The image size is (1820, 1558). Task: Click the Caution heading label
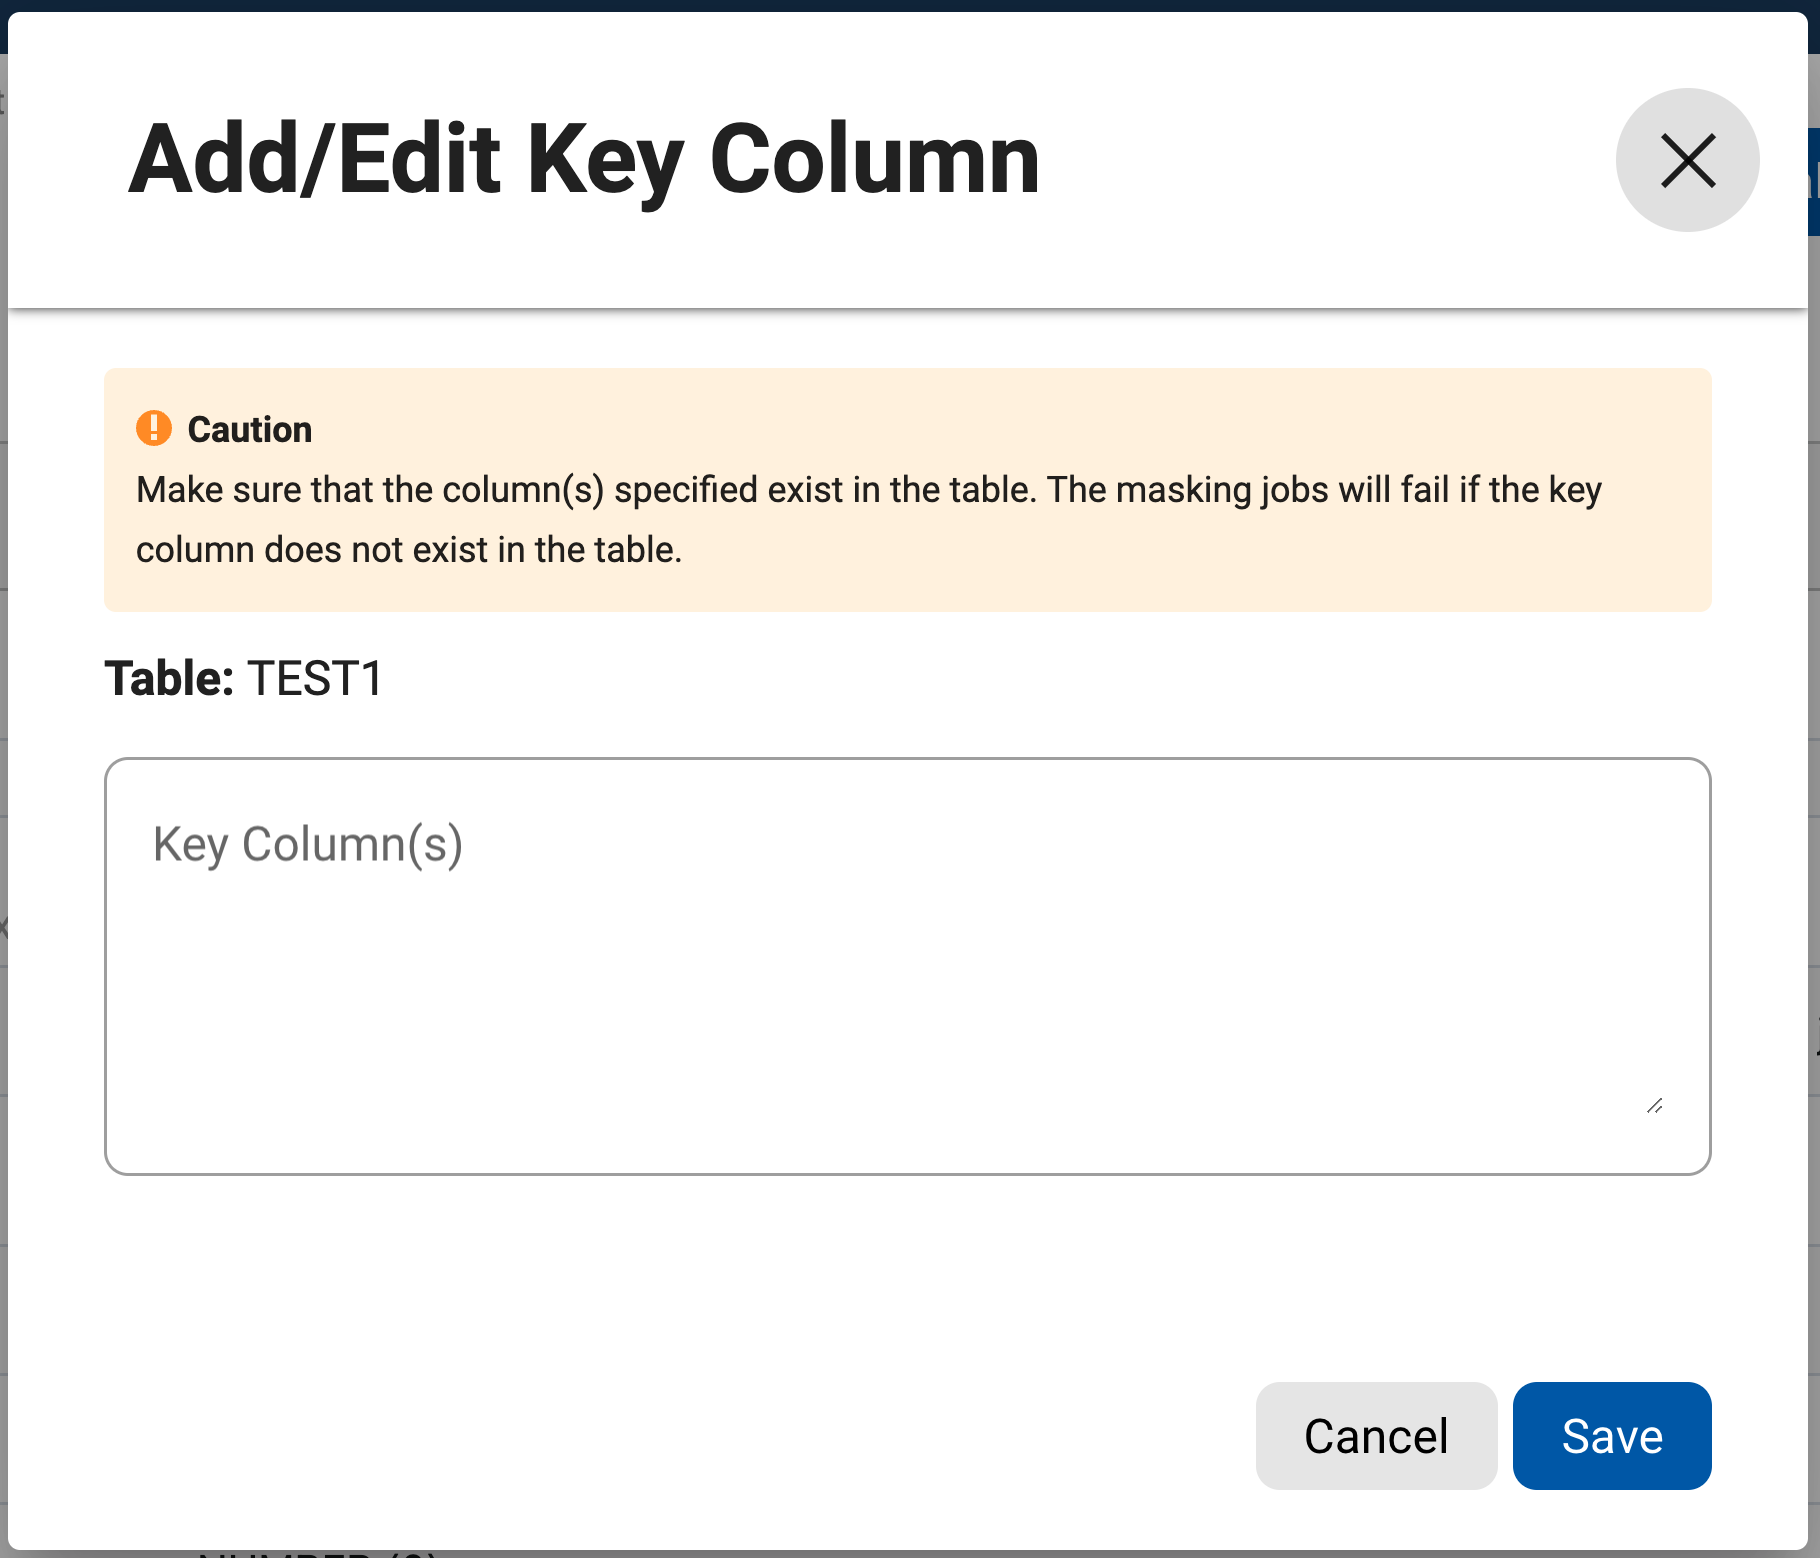click(x=249, y=428)
